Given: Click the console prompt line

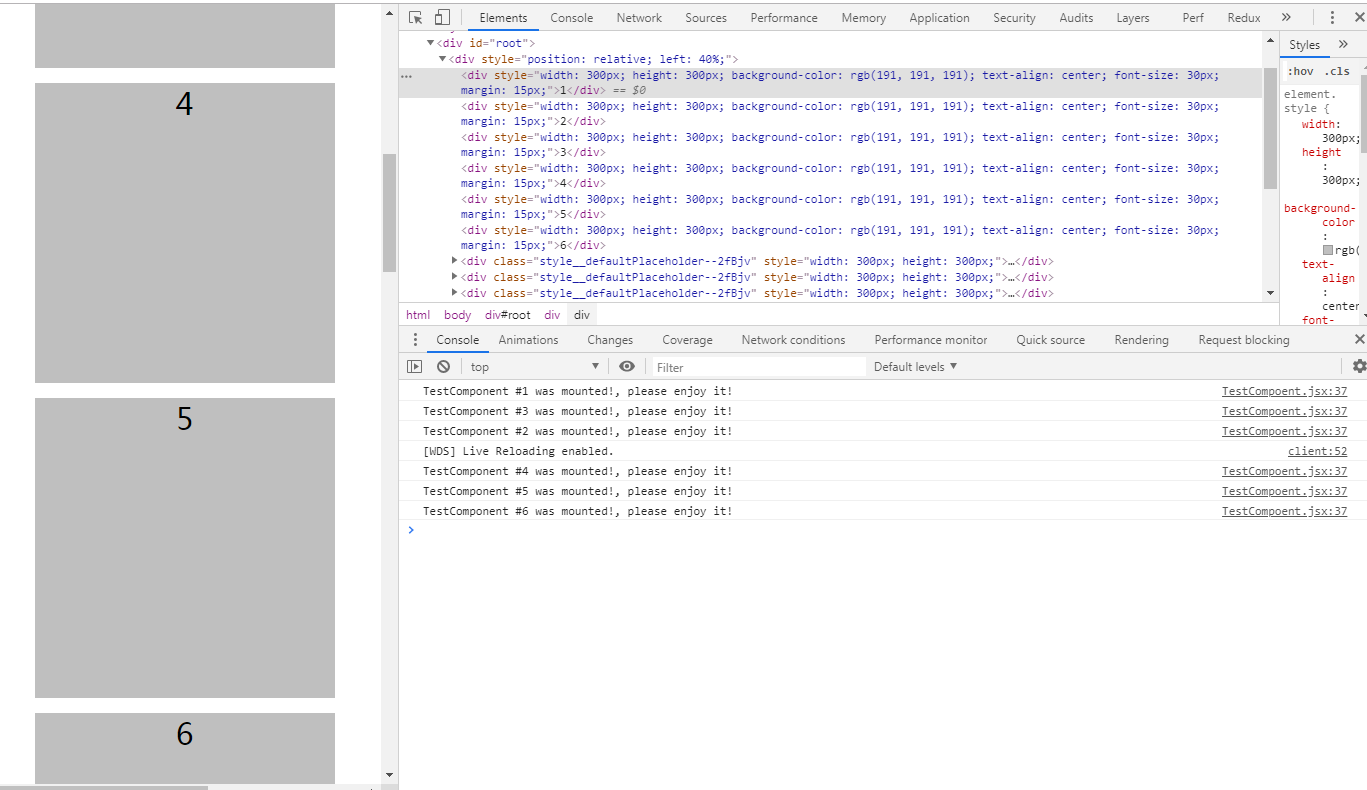Looking at the screenshot, I should (883, 530).
